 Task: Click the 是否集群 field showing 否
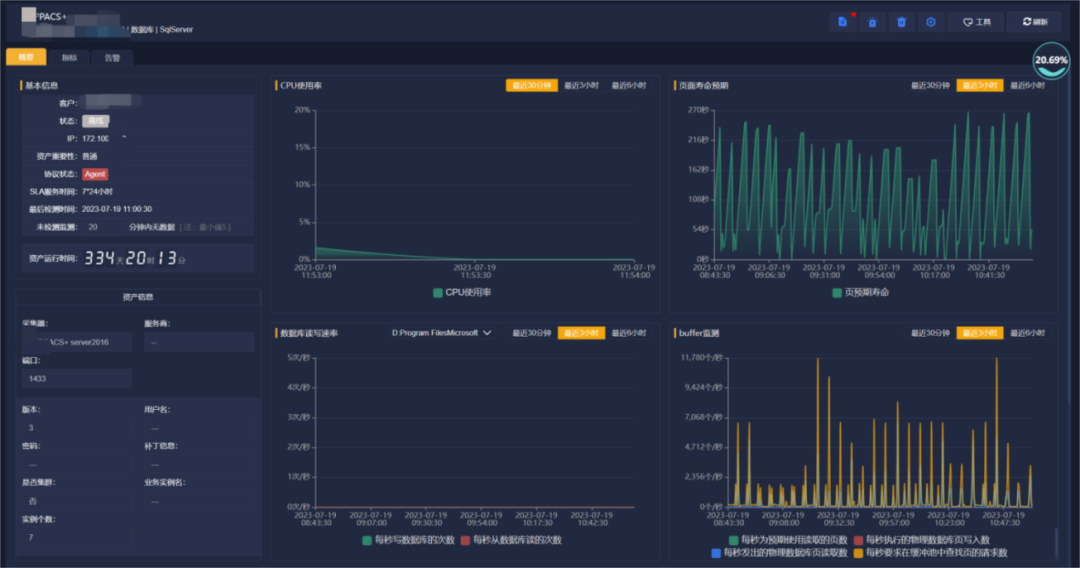click(x=76, y=501)
